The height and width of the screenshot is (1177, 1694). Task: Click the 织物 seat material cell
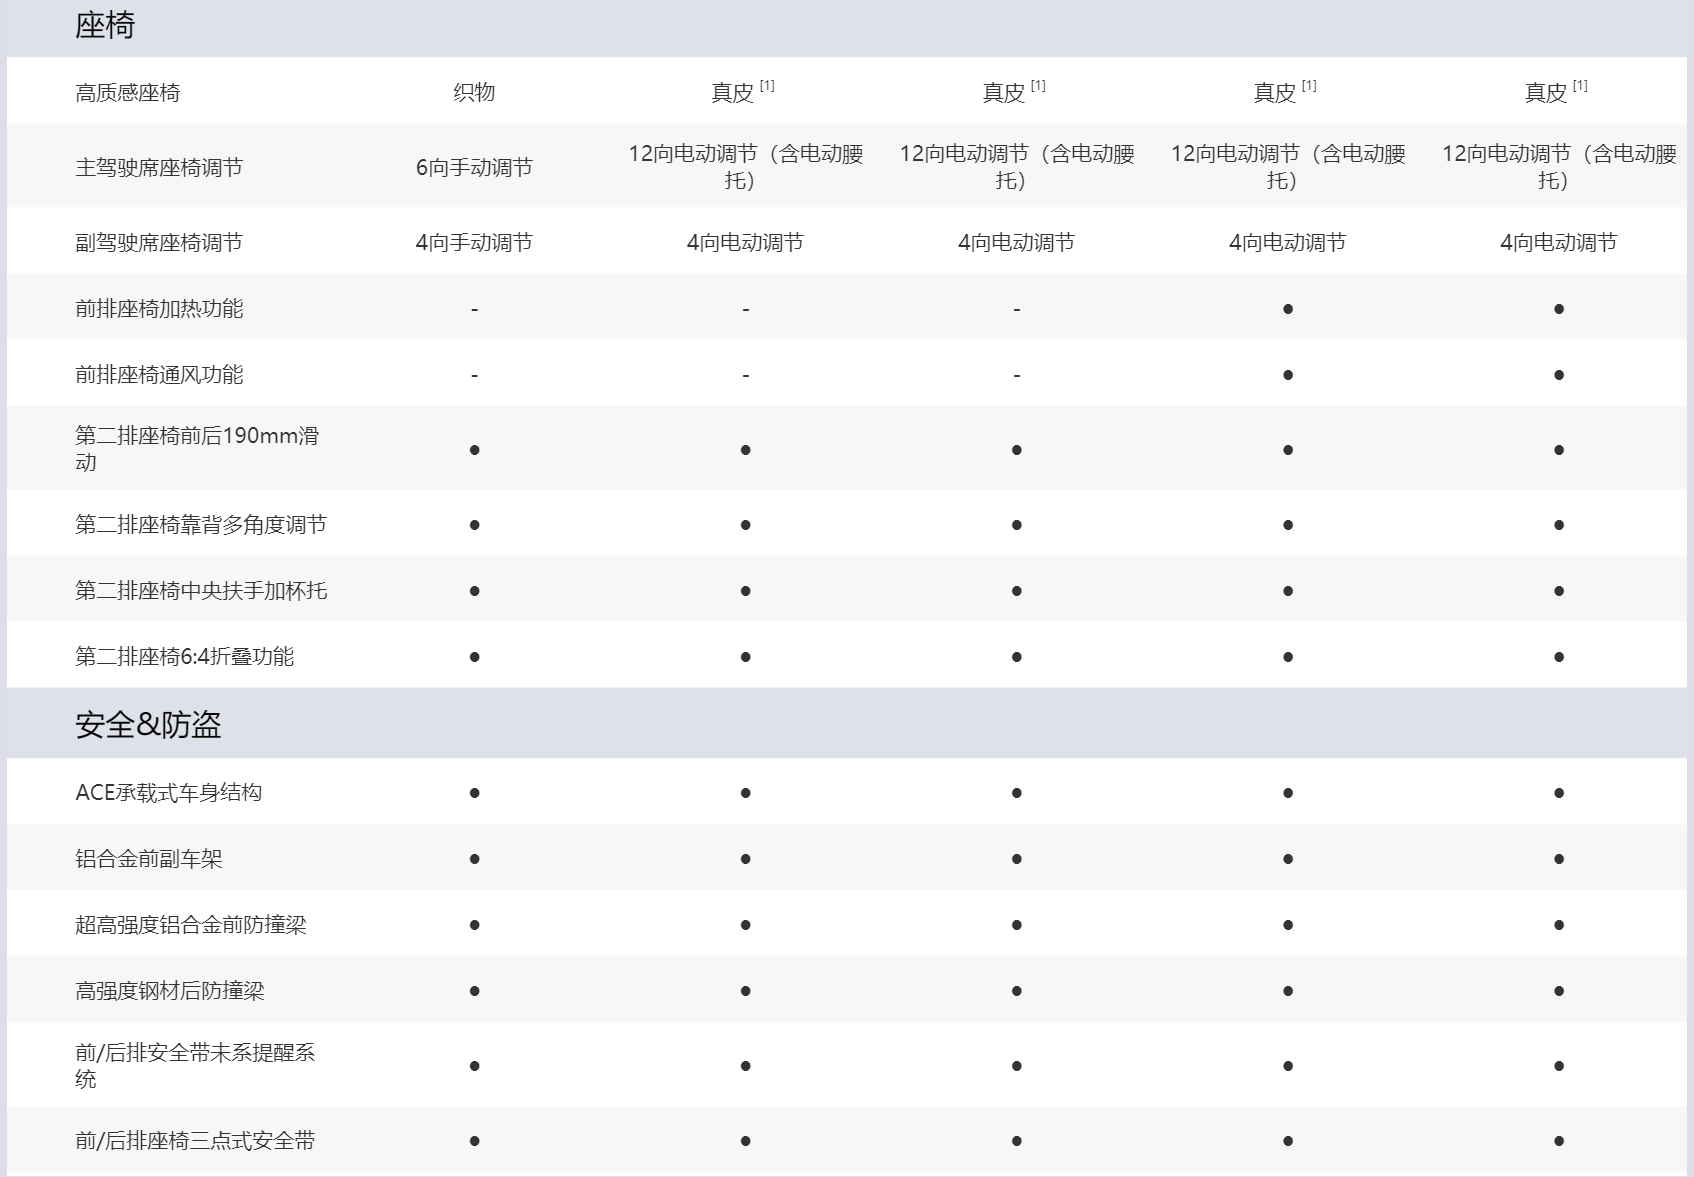point(474,92)
